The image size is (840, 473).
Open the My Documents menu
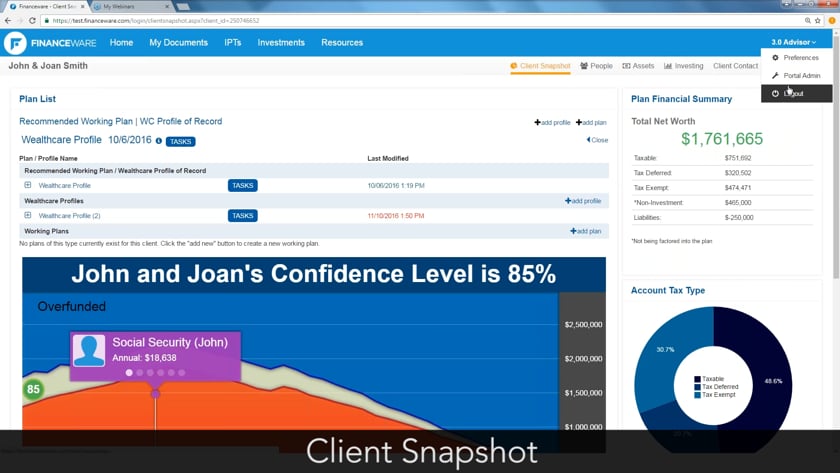click(178, 43)
